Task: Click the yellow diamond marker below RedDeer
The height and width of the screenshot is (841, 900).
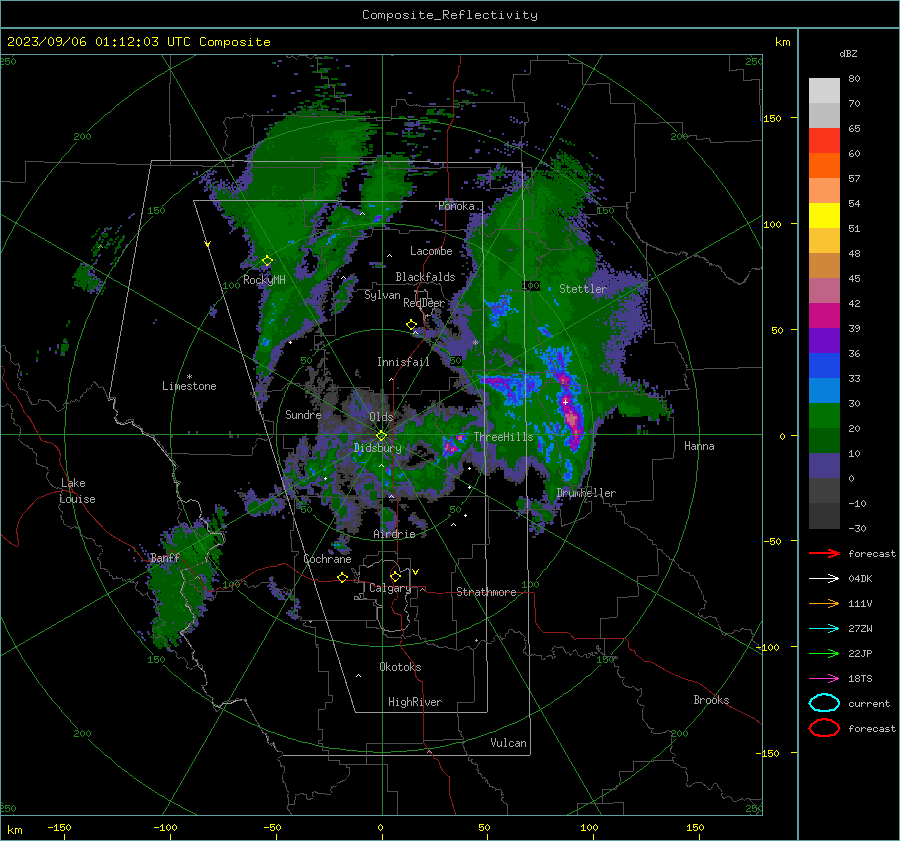Action: (412, 325)
